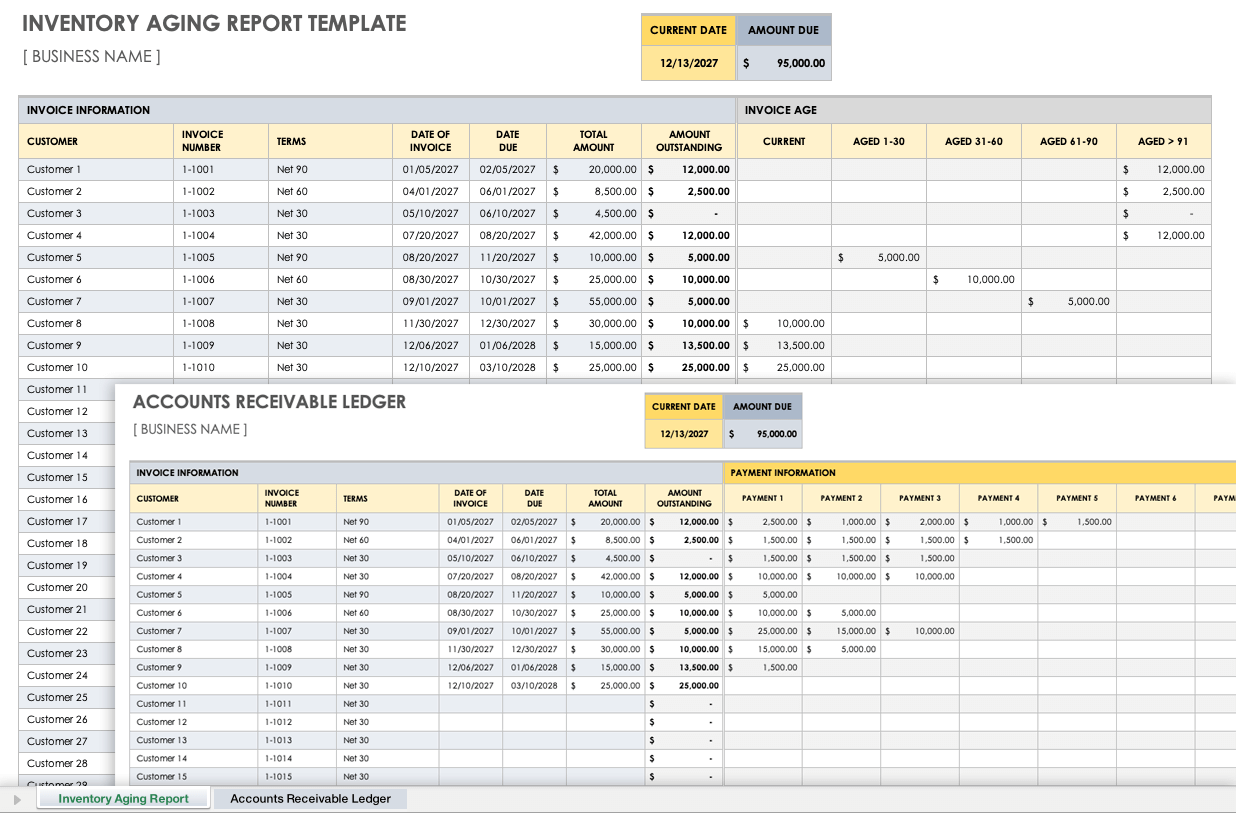This screenshot has height=813, width=1236.
Task: Select the PAYMENT INFORMATION section header
Action: coord(783,472)
